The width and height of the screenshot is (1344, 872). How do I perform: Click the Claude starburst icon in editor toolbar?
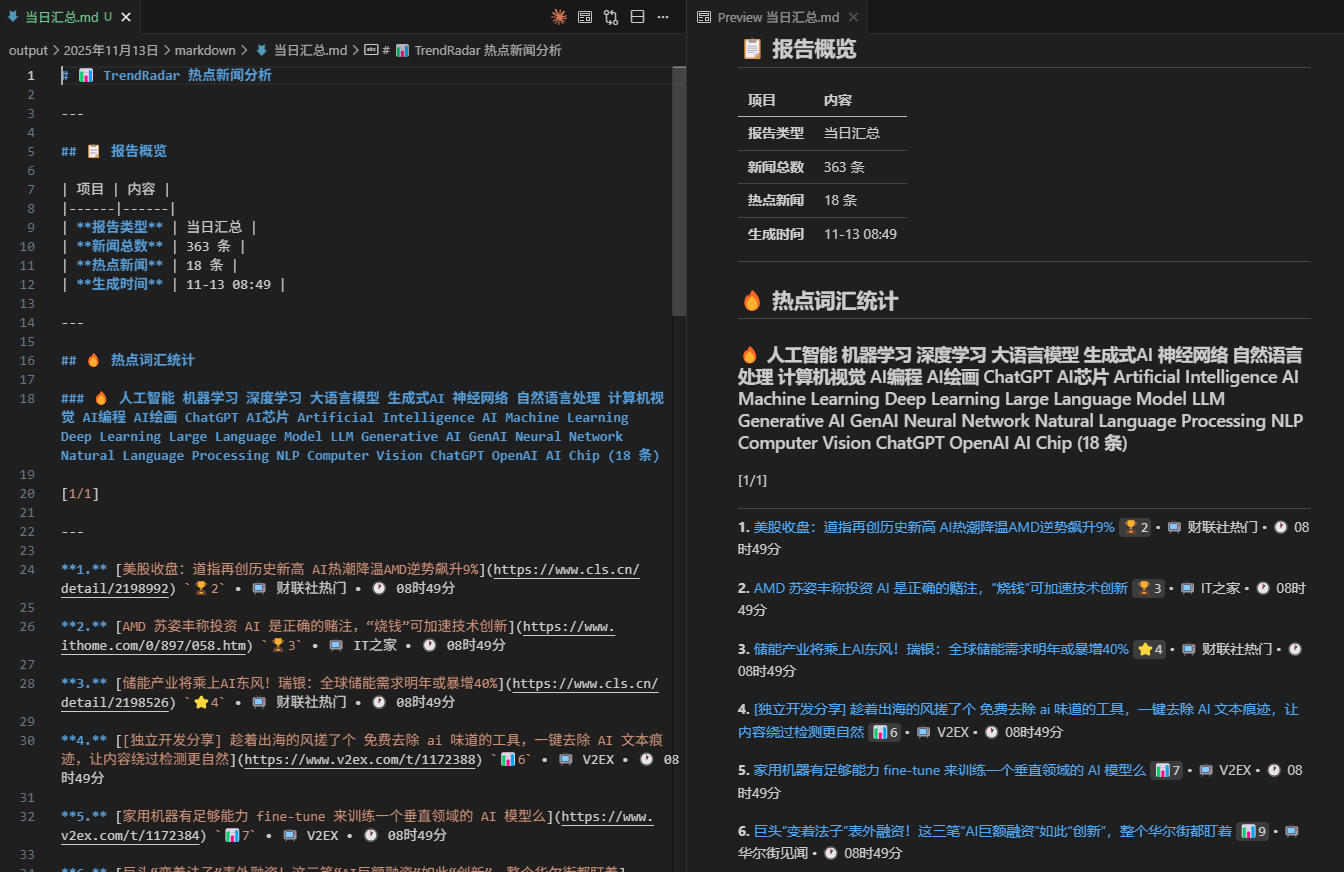point(559,17)
